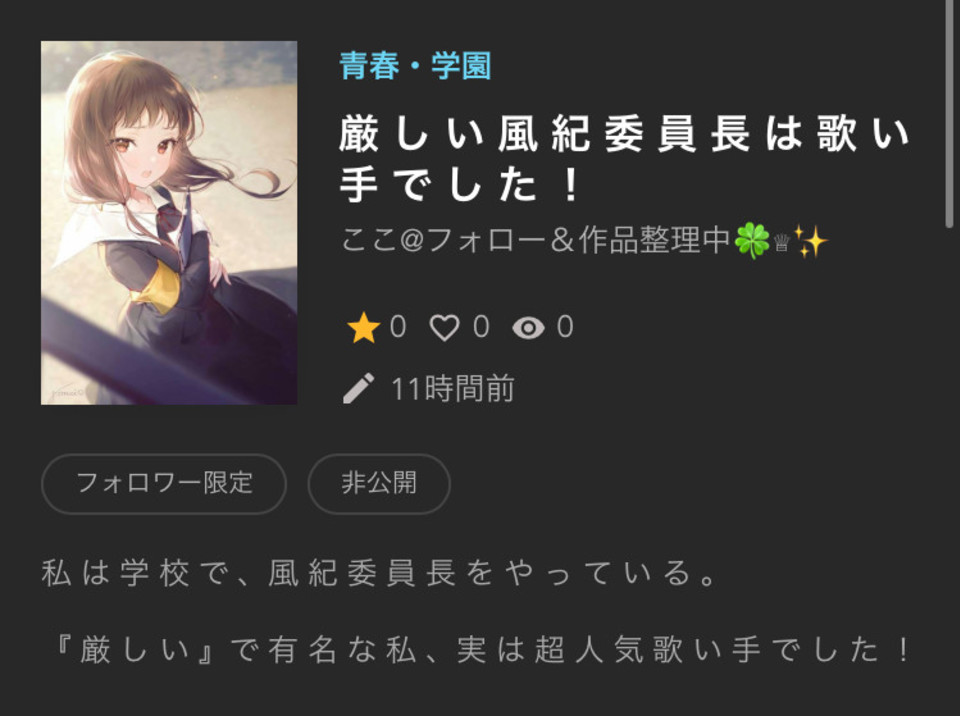960x716 pixels.
Task: Click the 11時間前 timestamp text
Action: [452, 389]
